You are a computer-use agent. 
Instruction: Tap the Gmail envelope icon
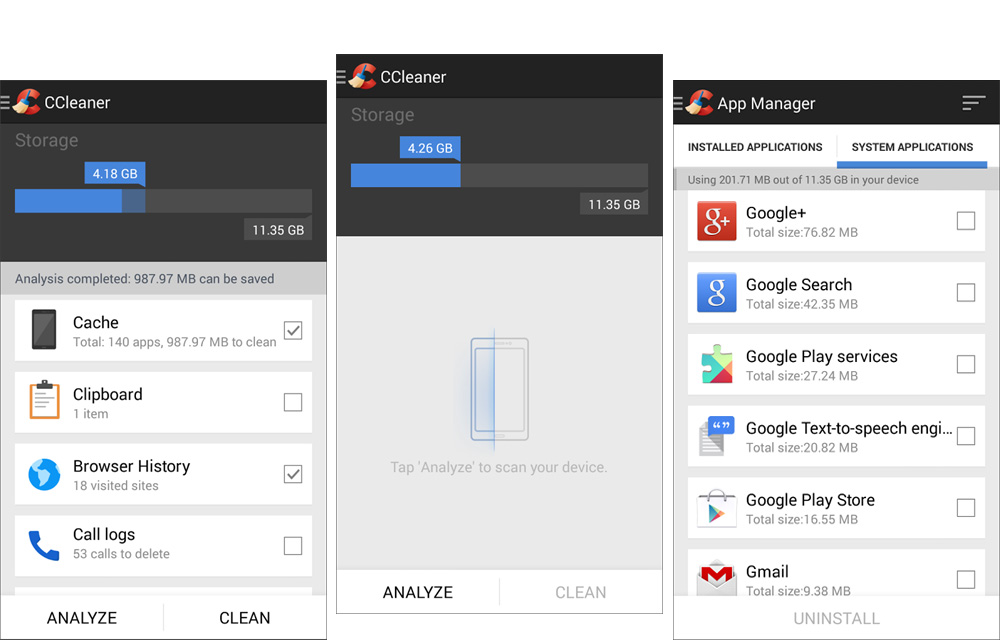tap(716, 577)
